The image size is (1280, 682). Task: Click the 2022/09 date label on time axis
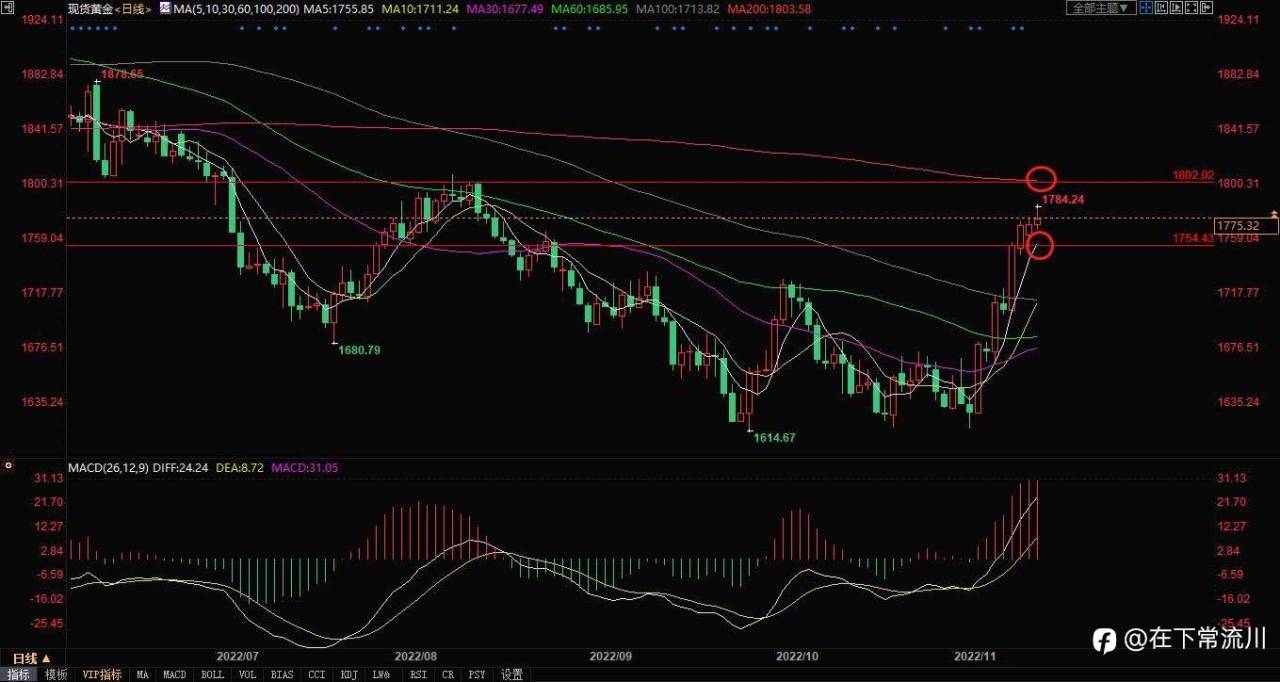[610, 657]
